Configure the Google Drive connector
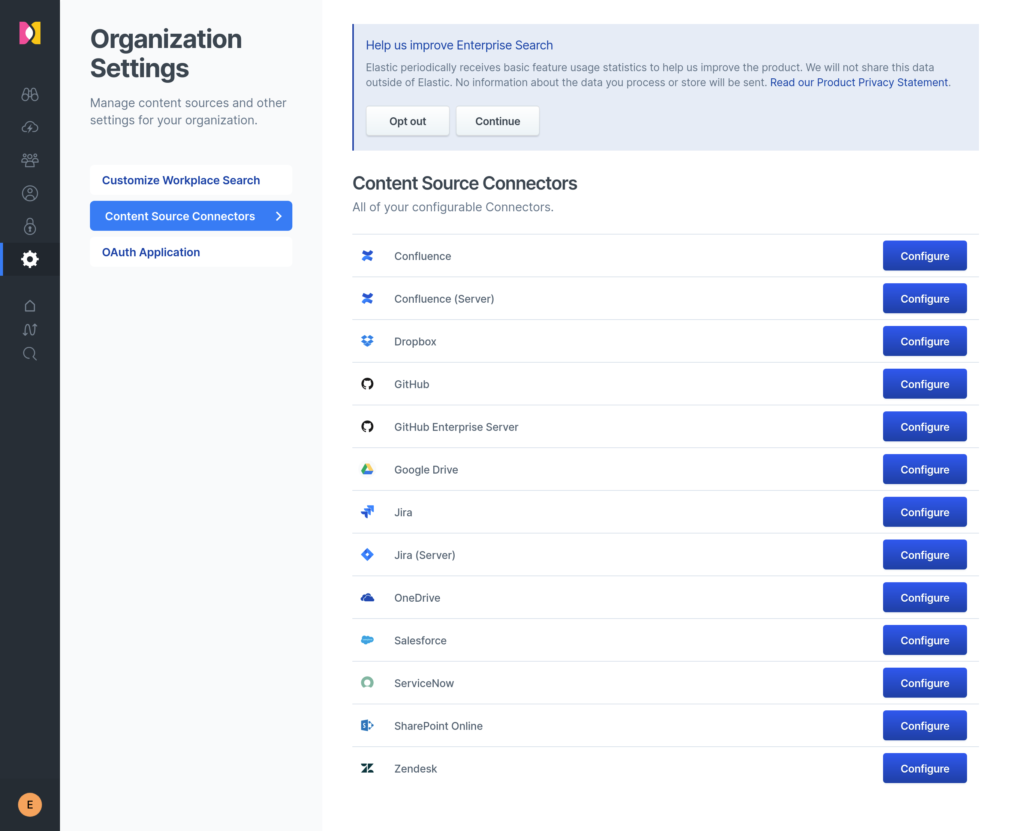 (x=925, y=470)
